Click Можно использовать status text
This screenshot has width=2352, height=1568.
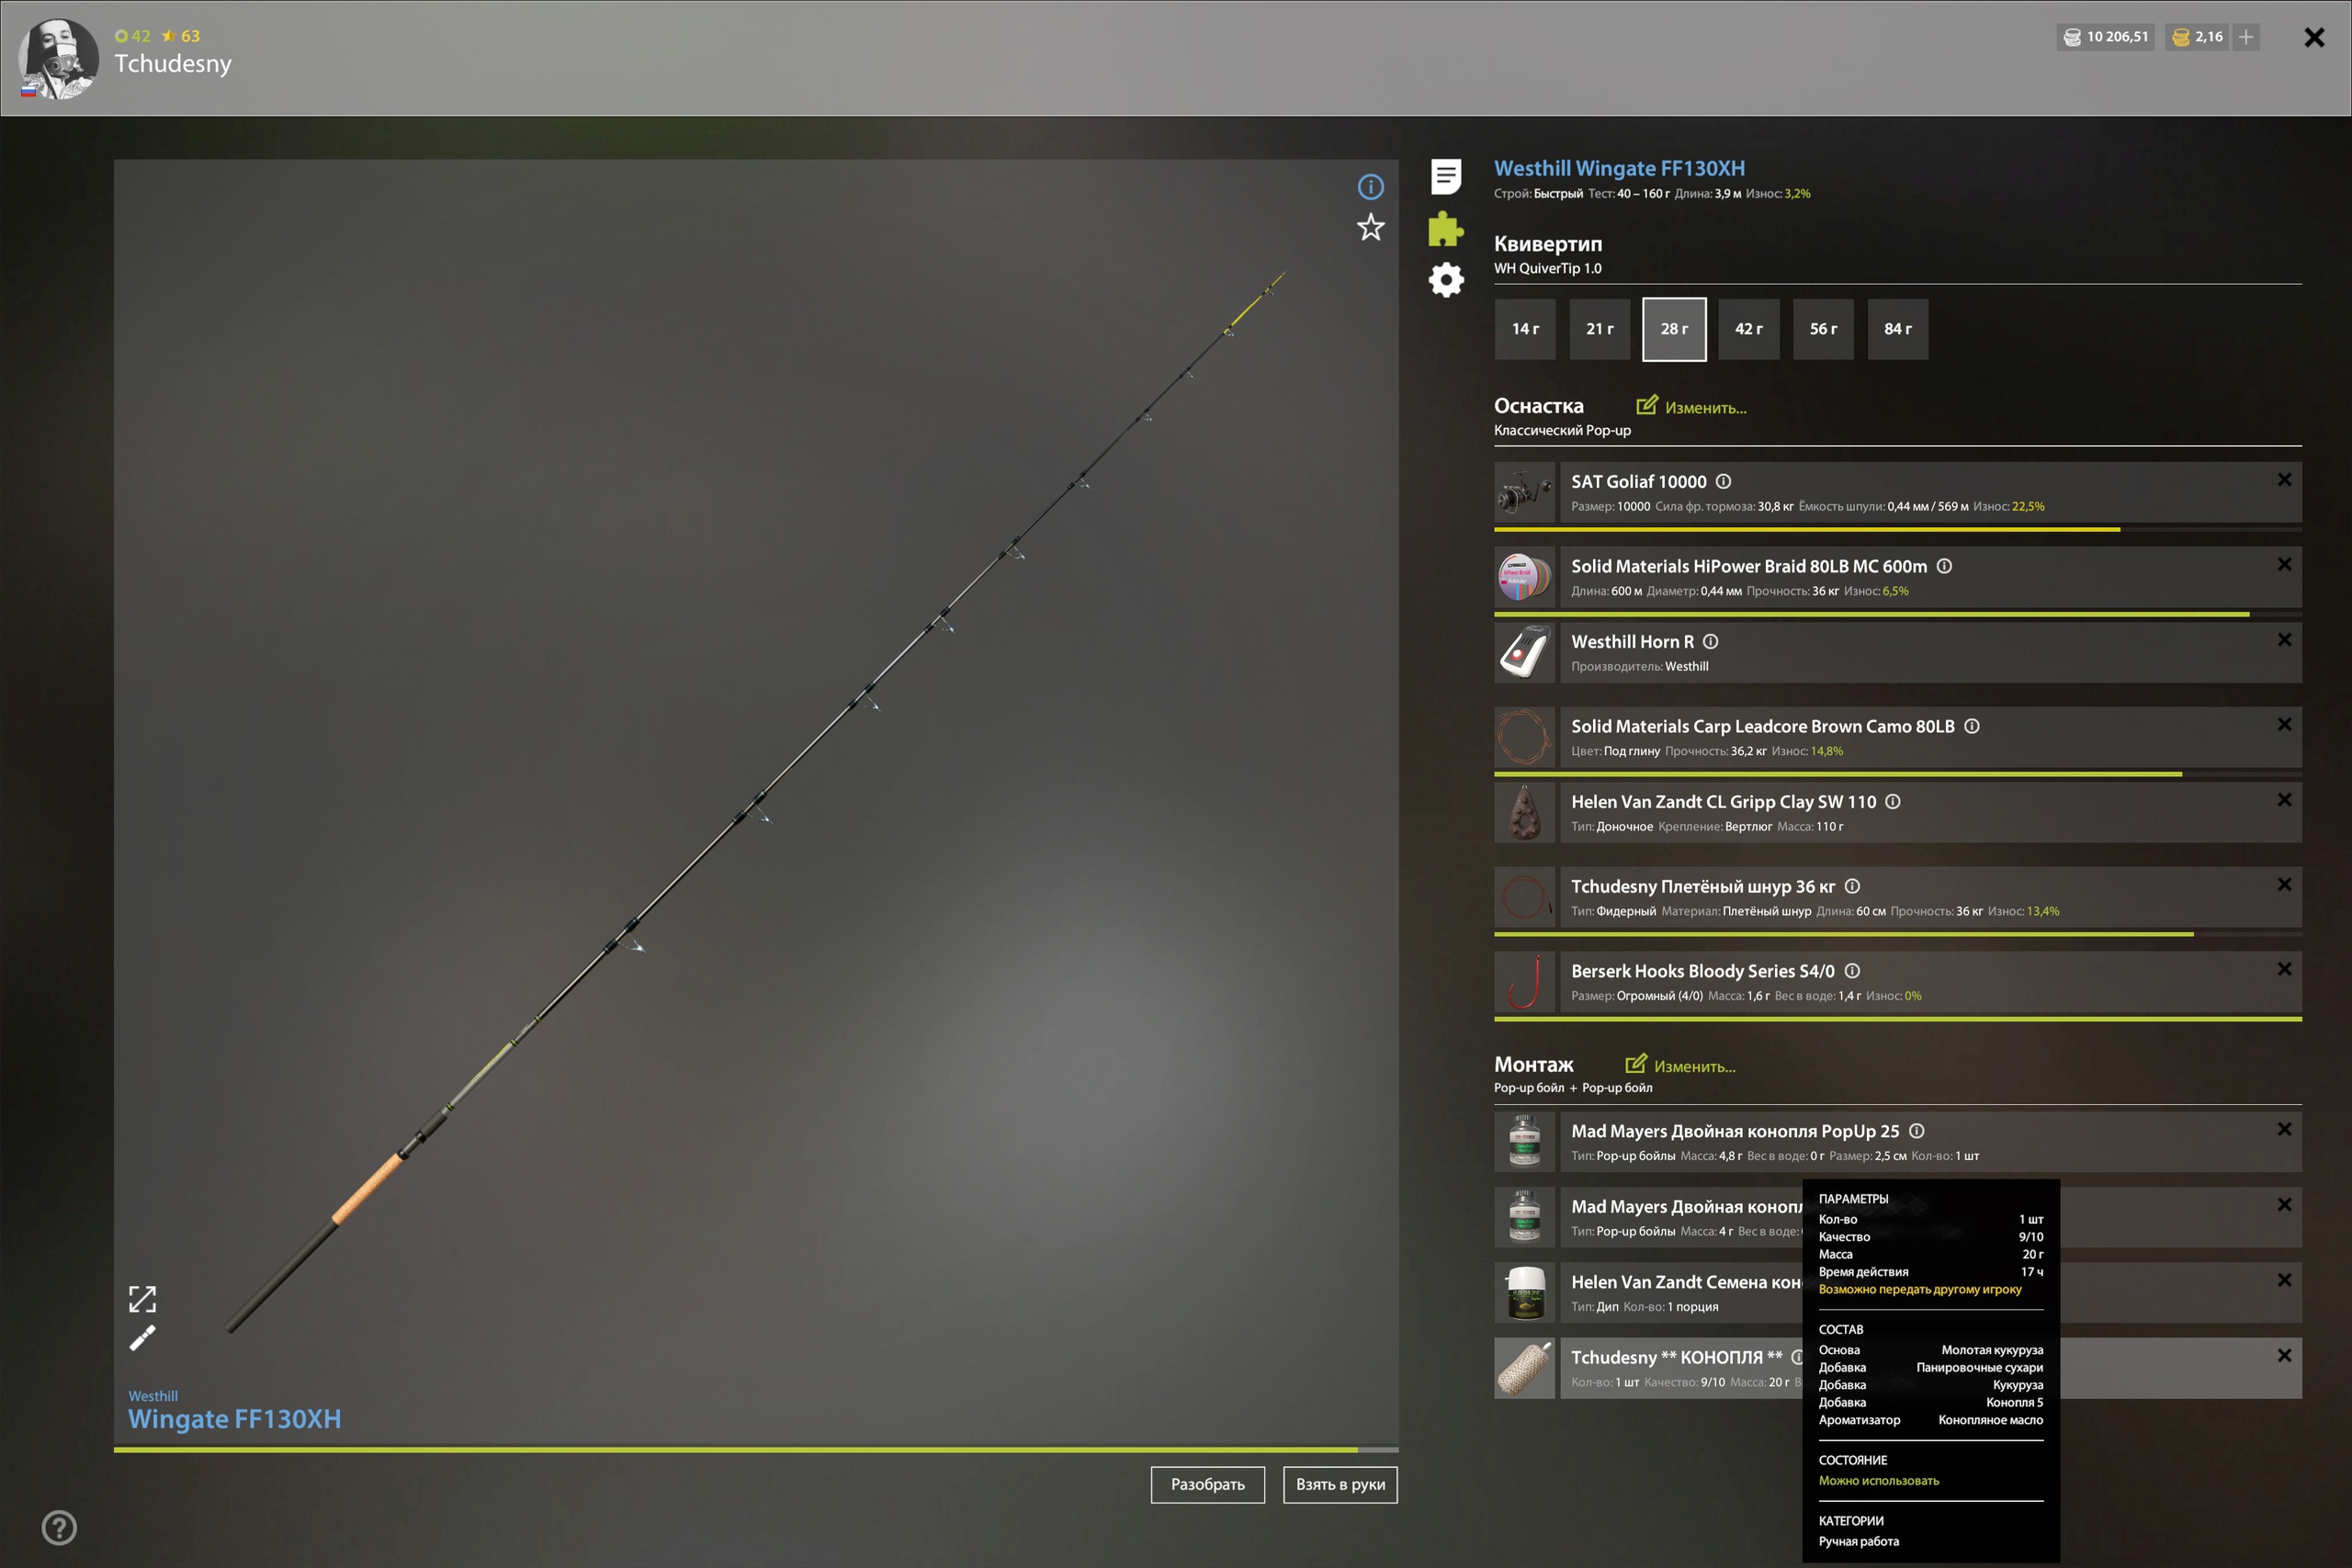coord(1878,1481)
